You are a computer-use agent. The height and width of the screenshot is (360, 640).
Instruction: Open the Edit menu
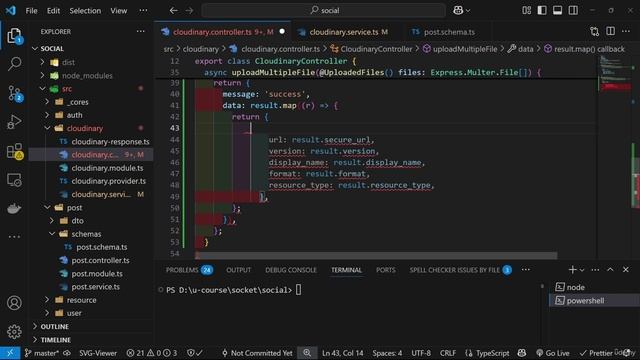click(53, 11)
